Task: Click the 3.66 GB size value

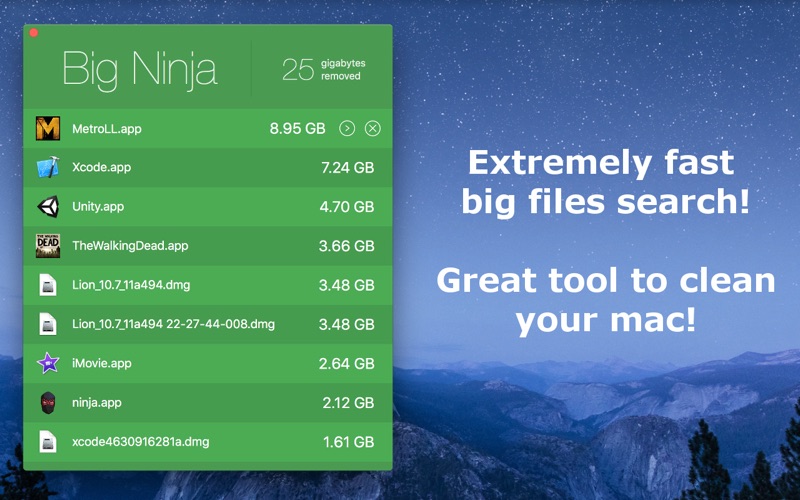Action: (x=346, y=246)
